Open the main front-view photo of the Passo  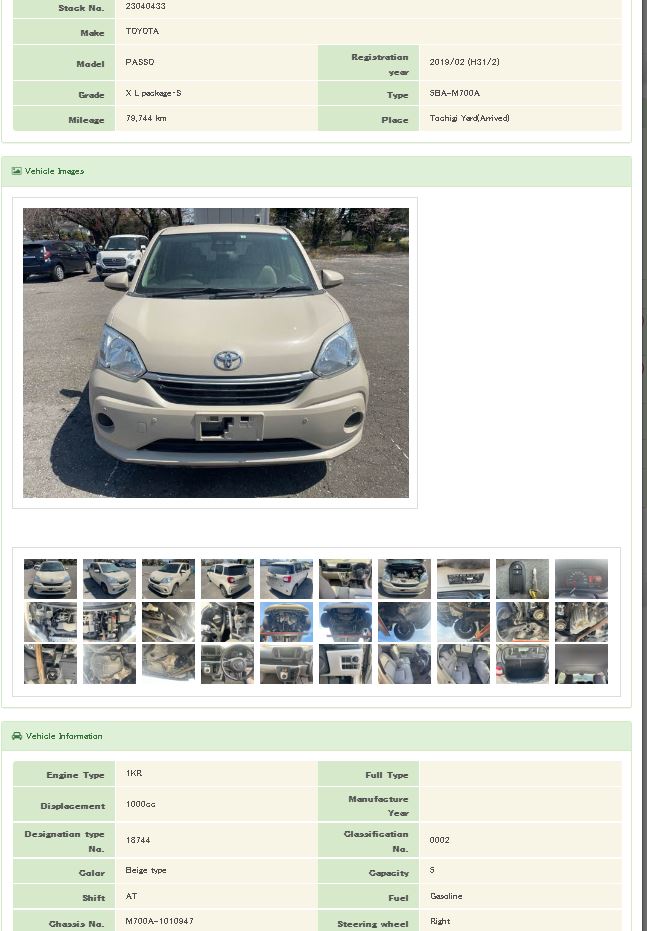(x=215, y=353)
